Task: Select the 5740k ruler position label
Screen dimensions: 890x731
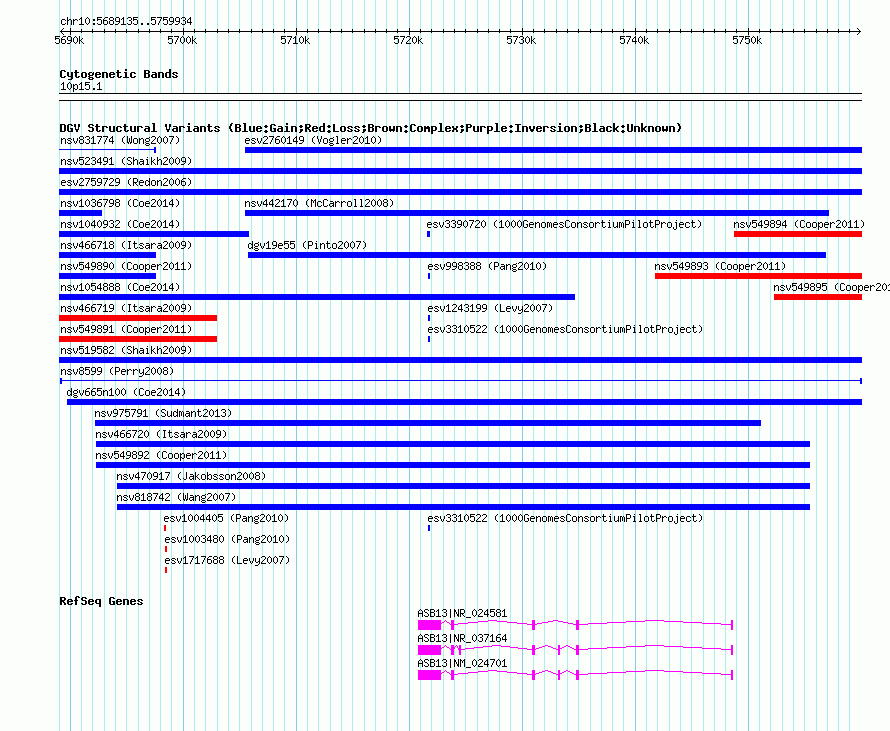Action: click(x=634, y=40)
